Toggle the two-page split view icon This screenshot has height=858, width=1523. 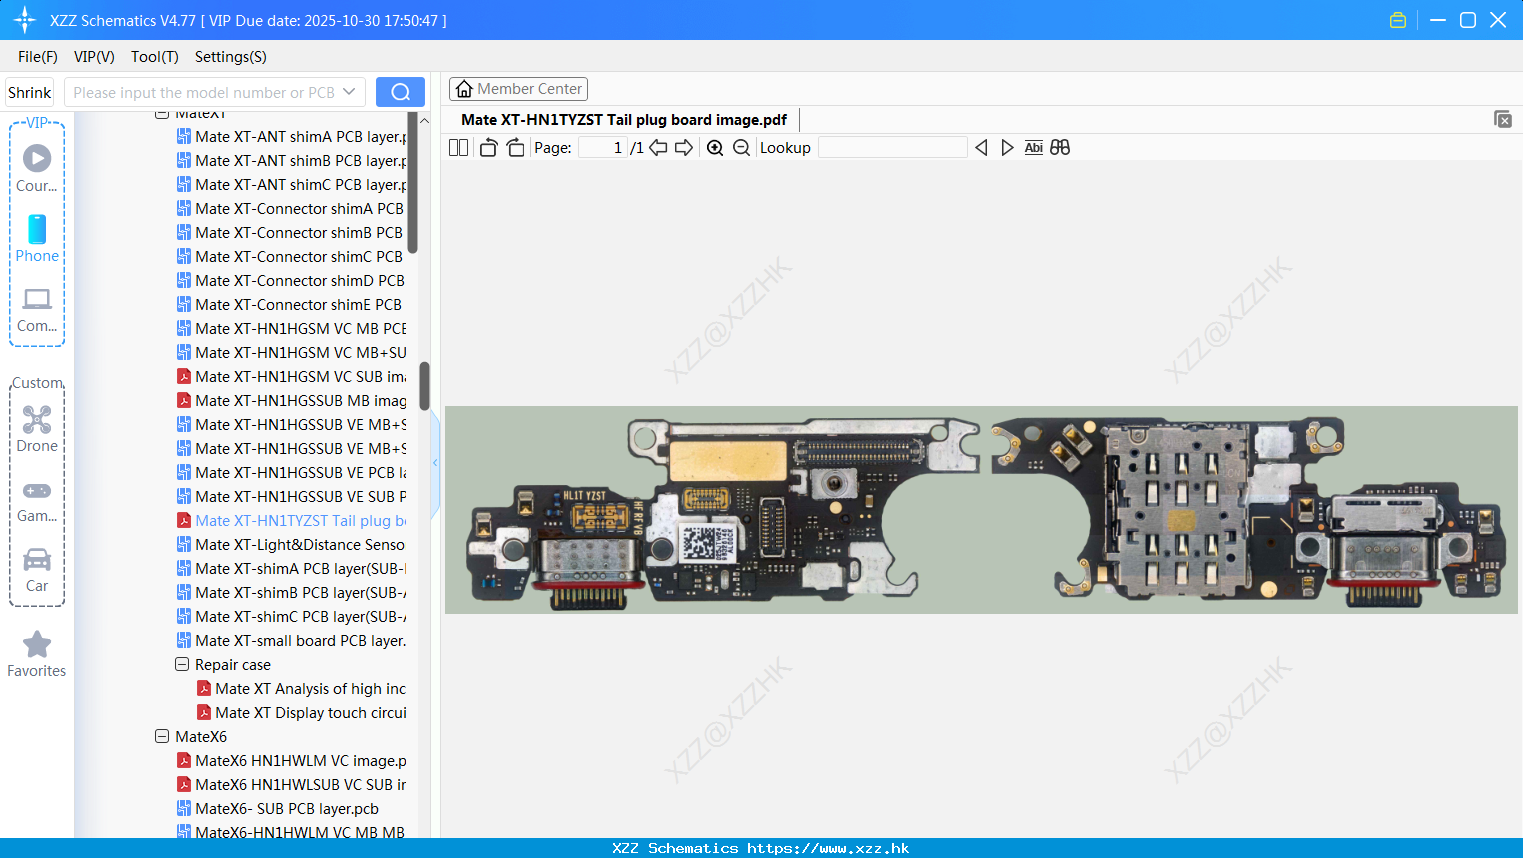coord(458,147)
